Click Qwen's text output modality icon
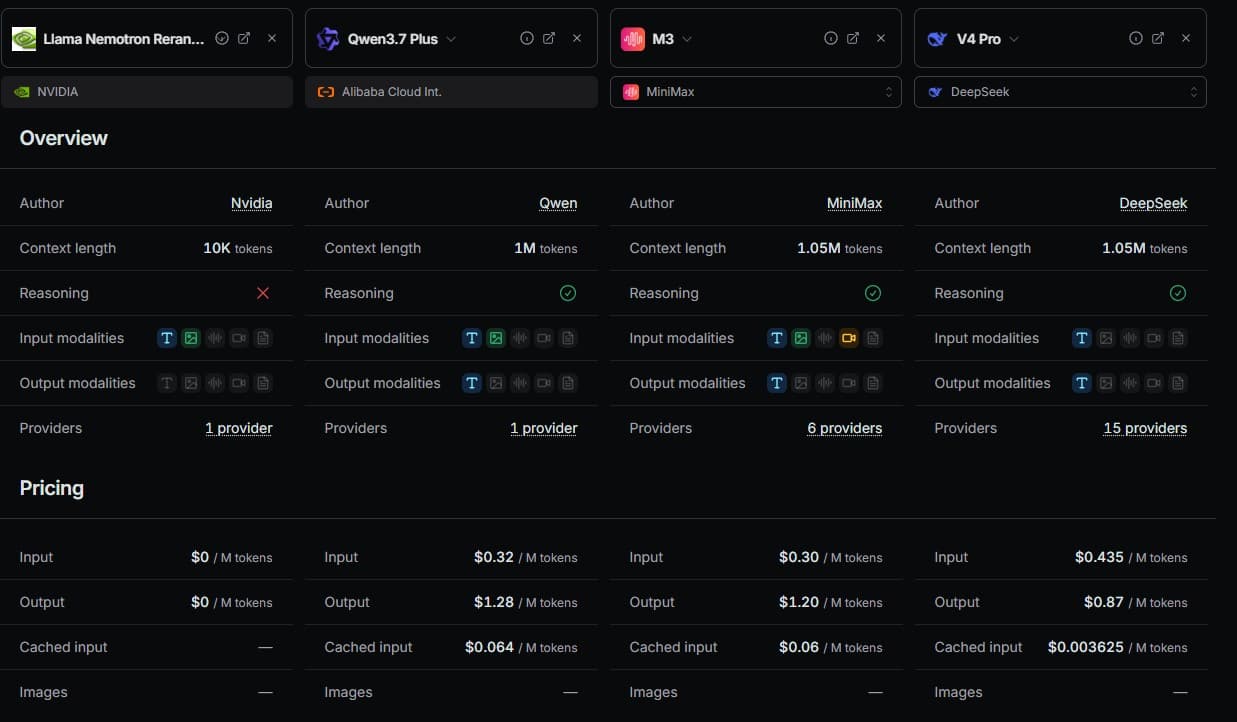This screenshot has height=722, width=1237. pos(472,383)
